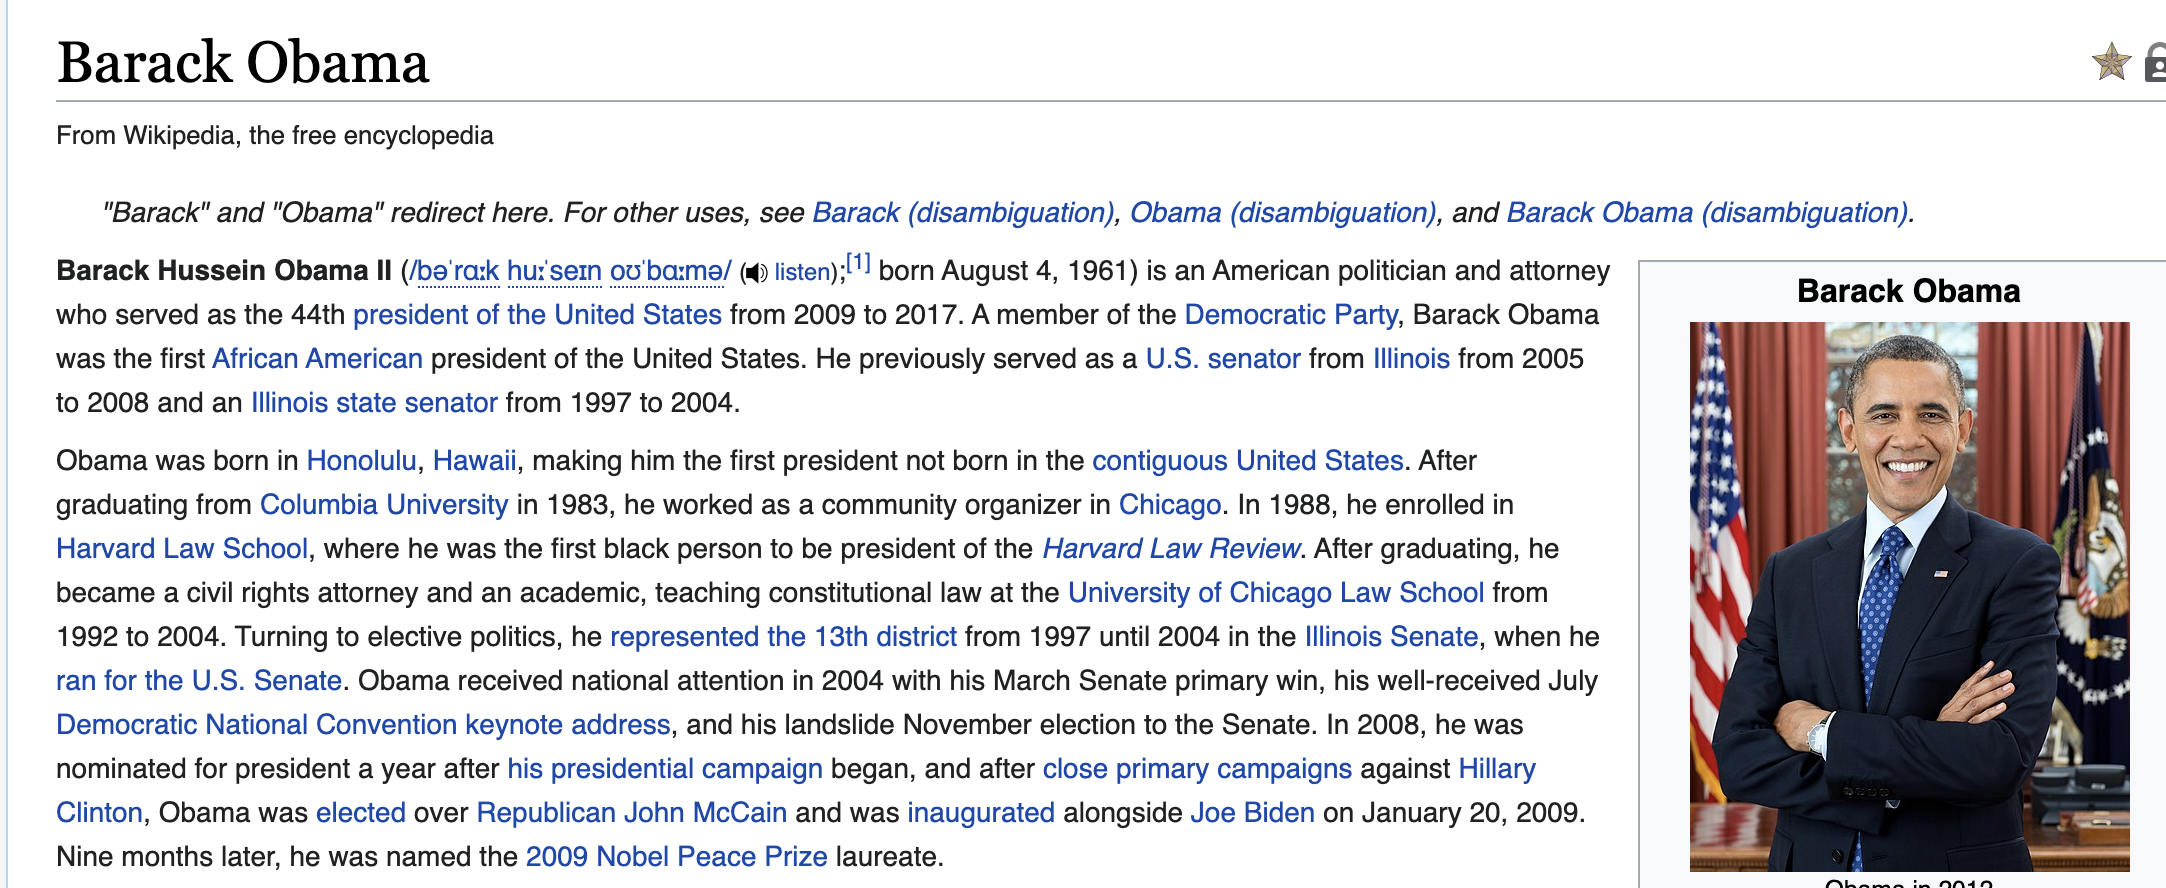Visit the Illinois state senator link

click(374, 403)
